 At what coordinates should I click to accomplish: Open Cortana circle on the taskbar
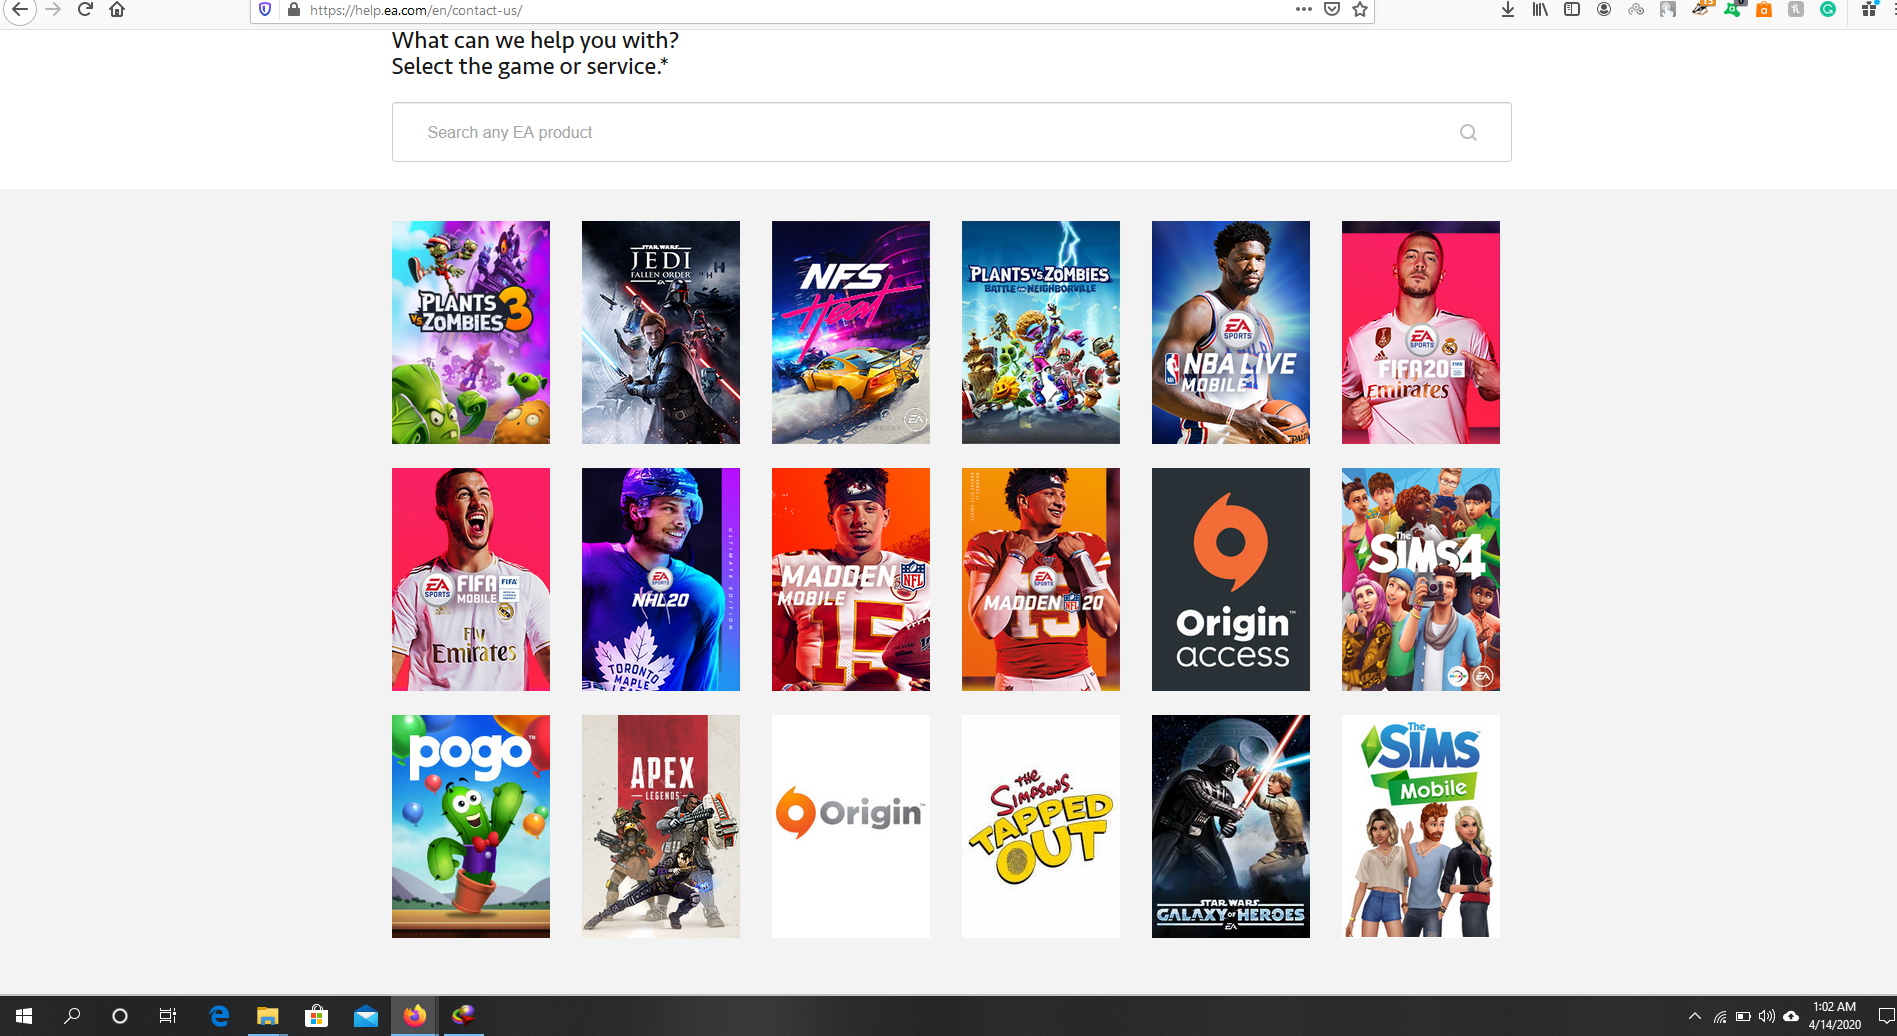click(x=120, y=1016)
